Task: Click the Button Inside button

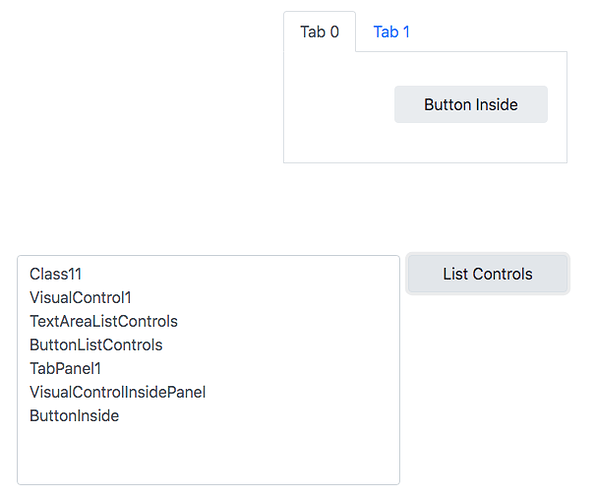Action: tap(471, 105)
